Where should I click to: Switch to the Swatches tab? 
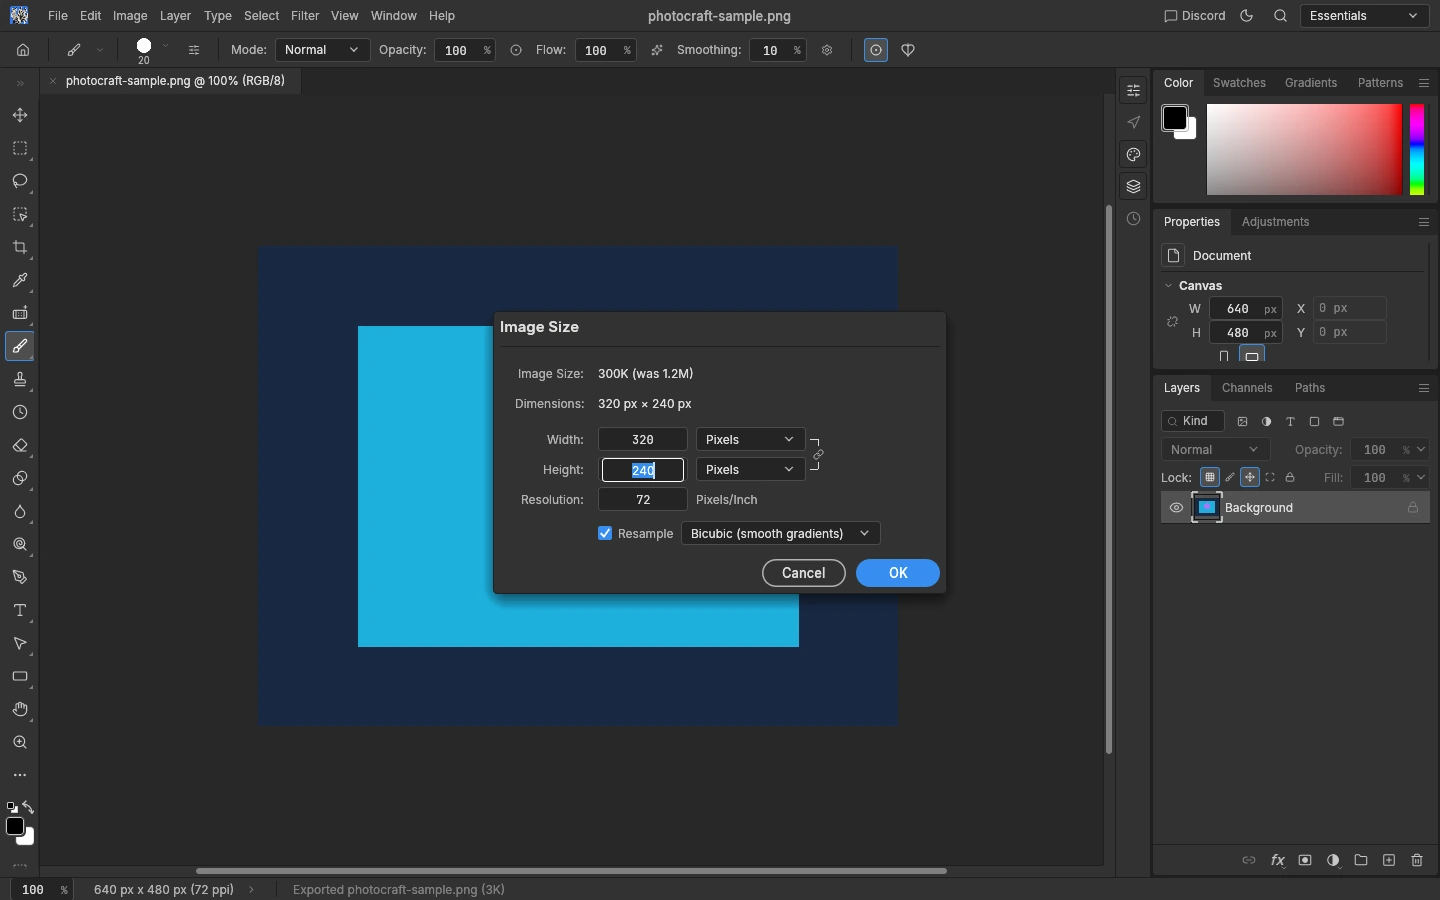[x=1239, y=83]
